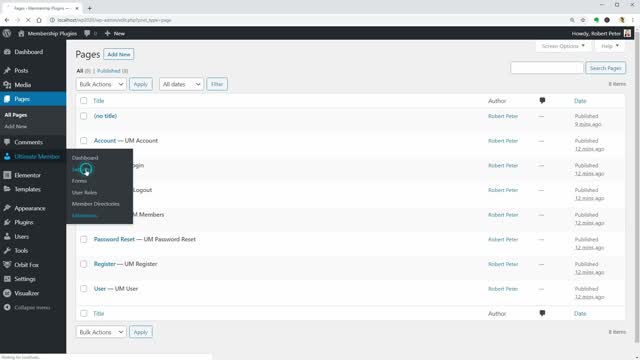
Task: Go to browser home page icon
Action: click(39, 20)
